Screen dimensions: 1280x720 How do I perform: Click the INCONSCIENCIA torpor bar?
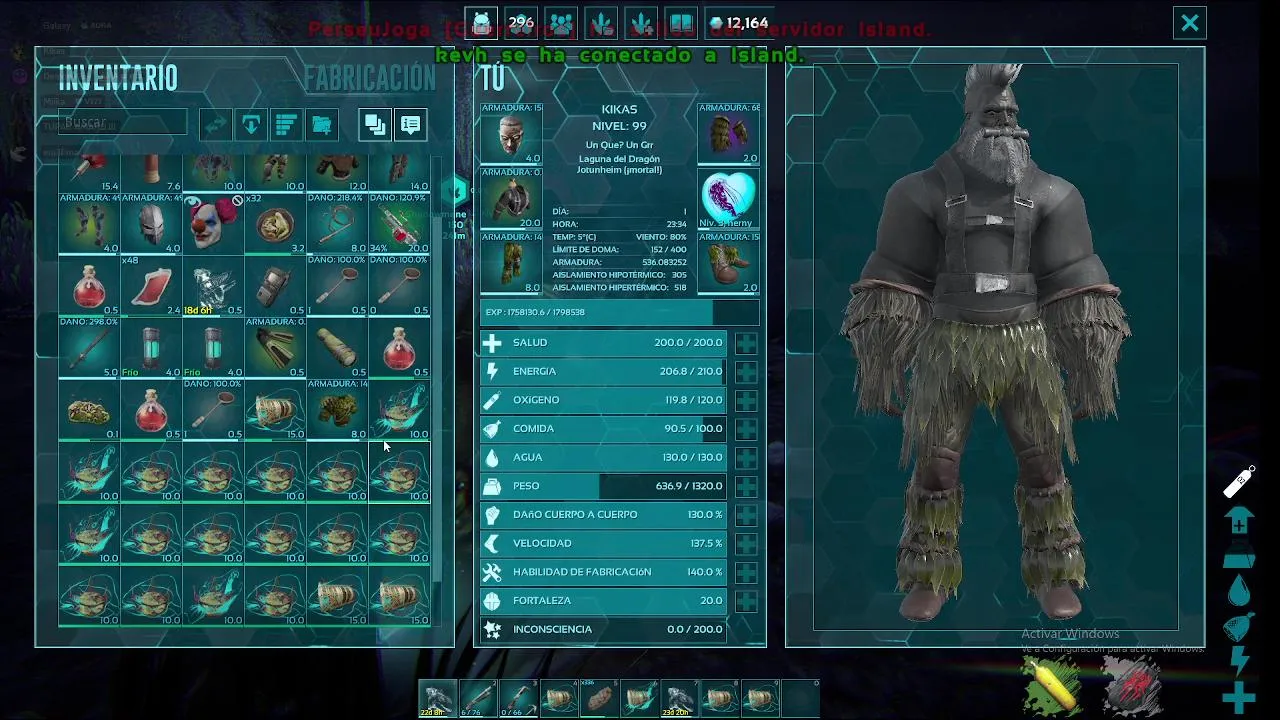[605, 629]
